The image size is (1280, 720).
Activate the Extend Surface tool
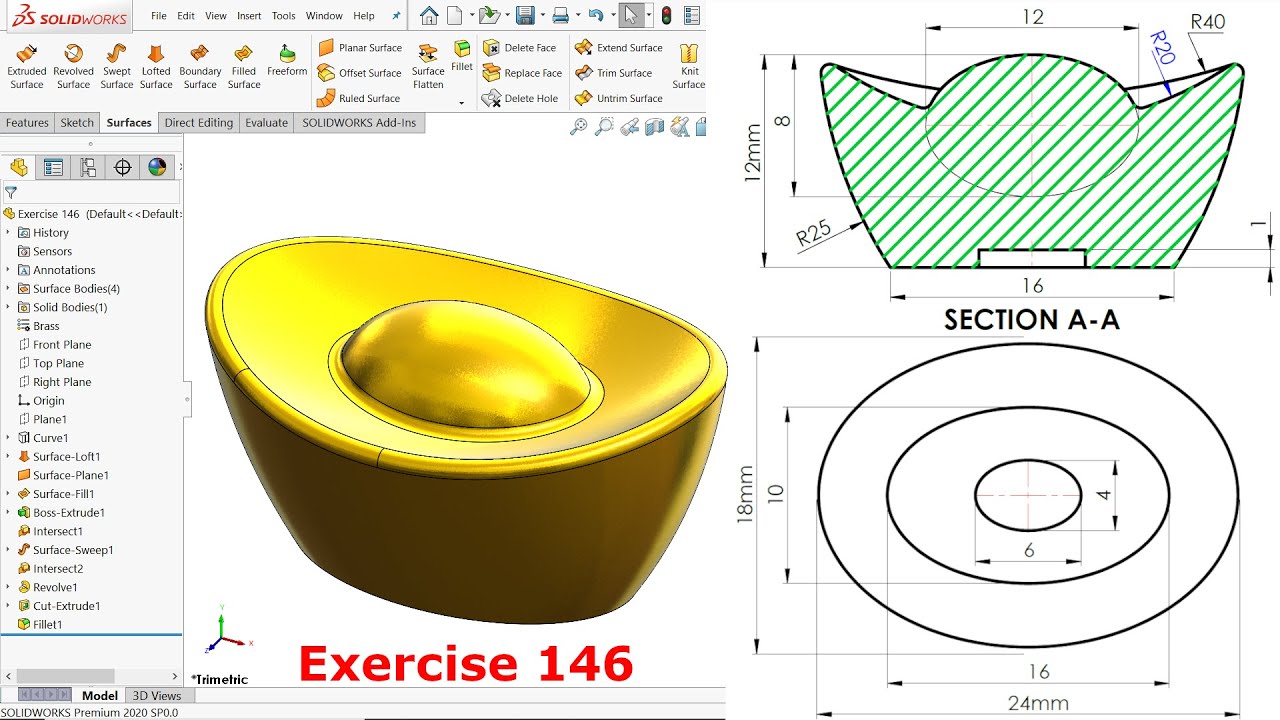coord(619,48)
